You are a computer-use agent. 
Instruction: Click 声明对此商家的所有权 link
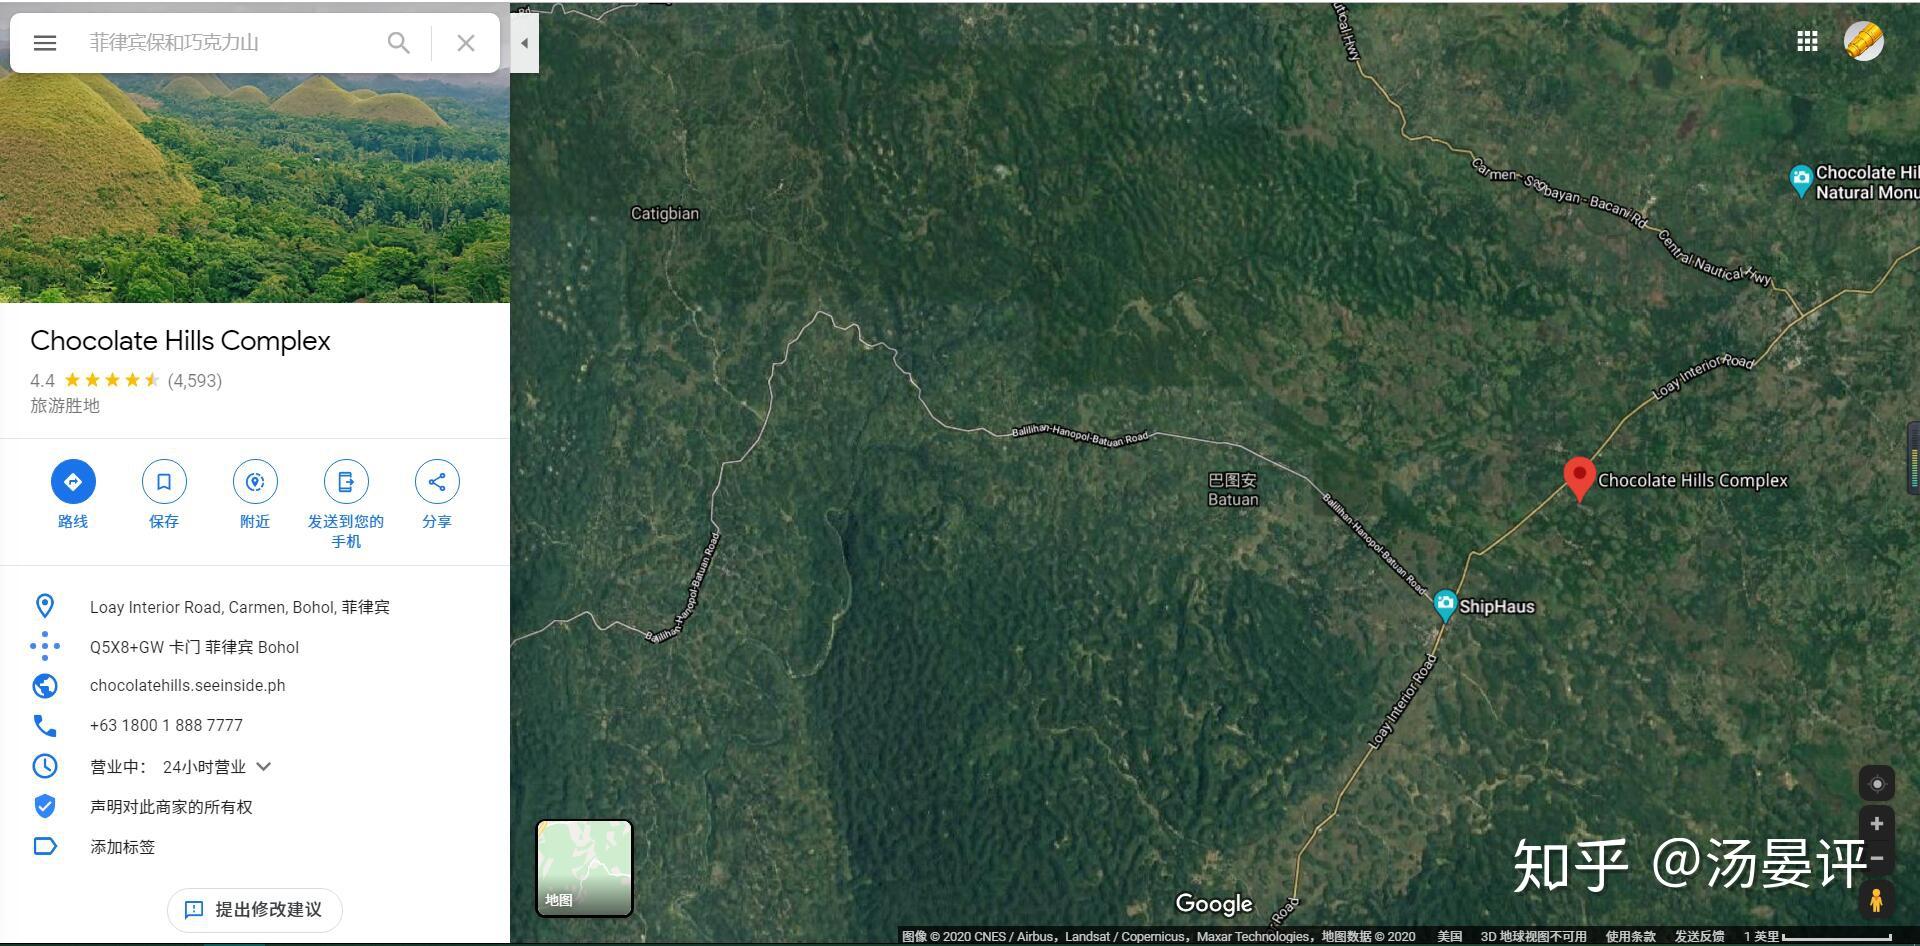[171, 807]
